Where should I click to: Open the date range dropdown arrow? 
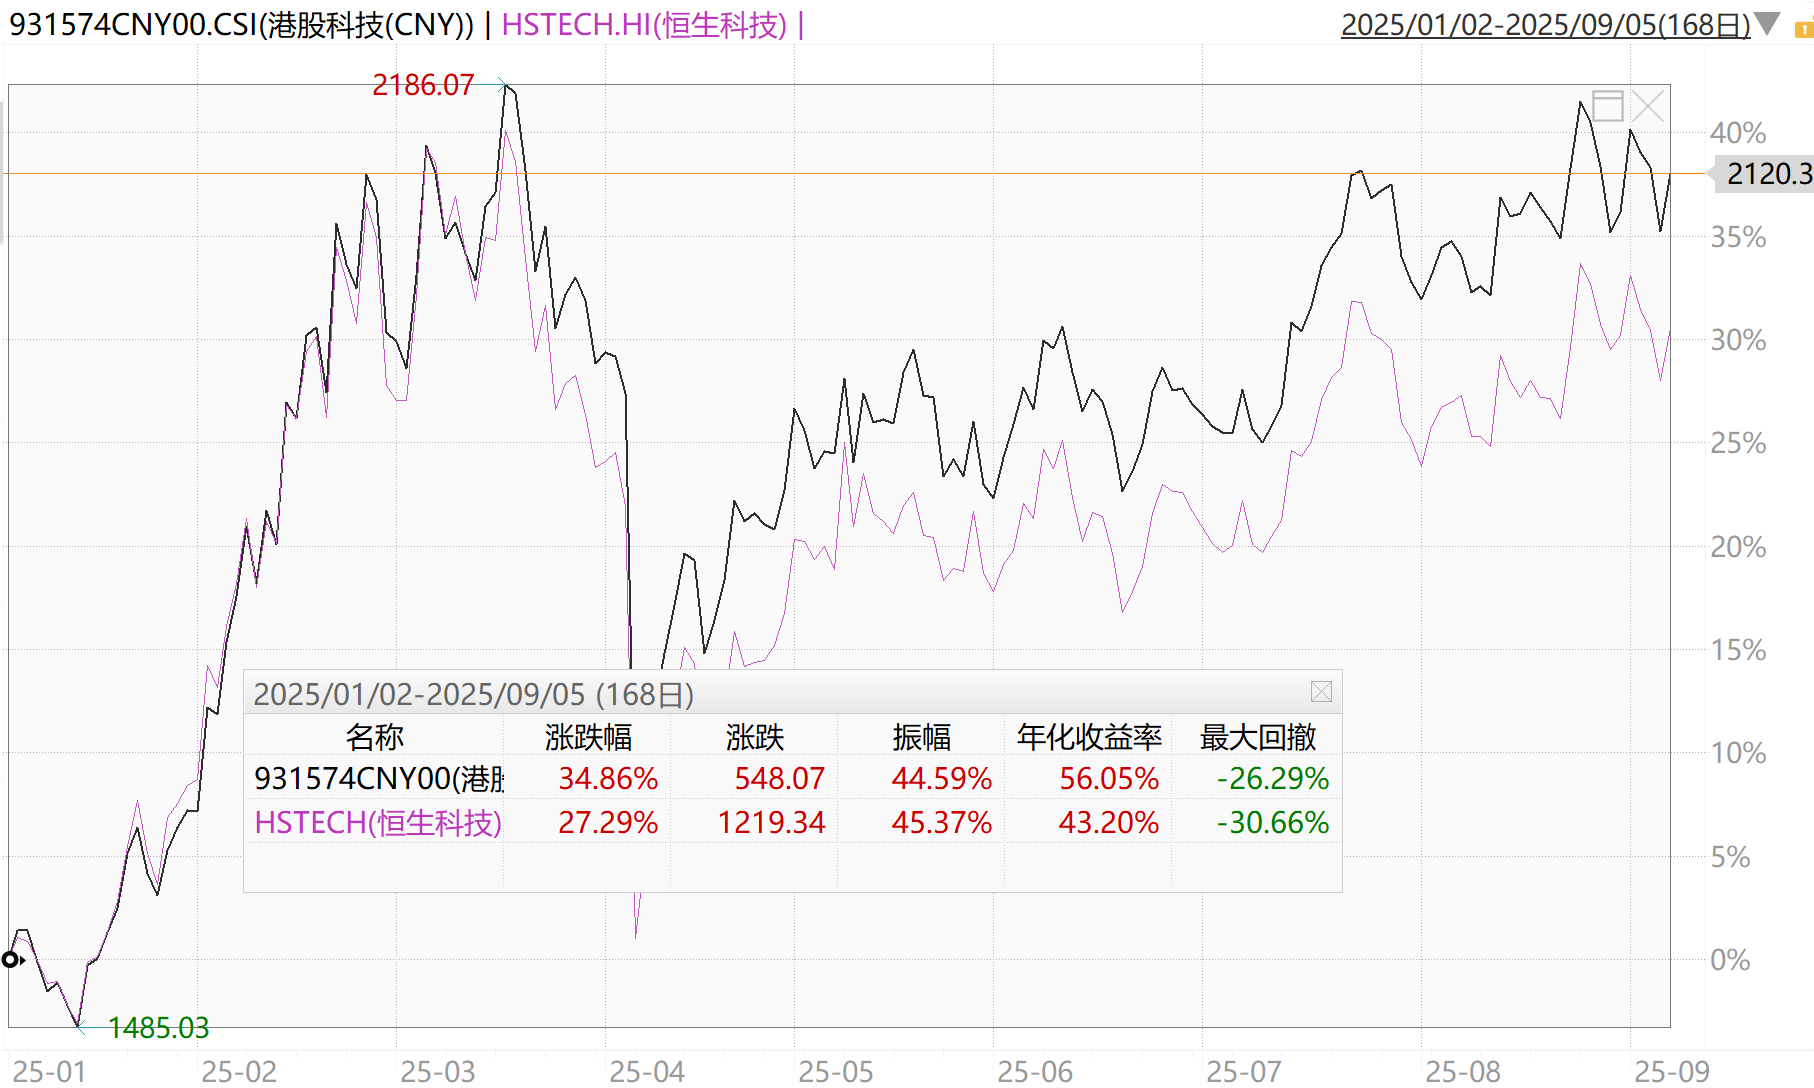point(1767,24)
